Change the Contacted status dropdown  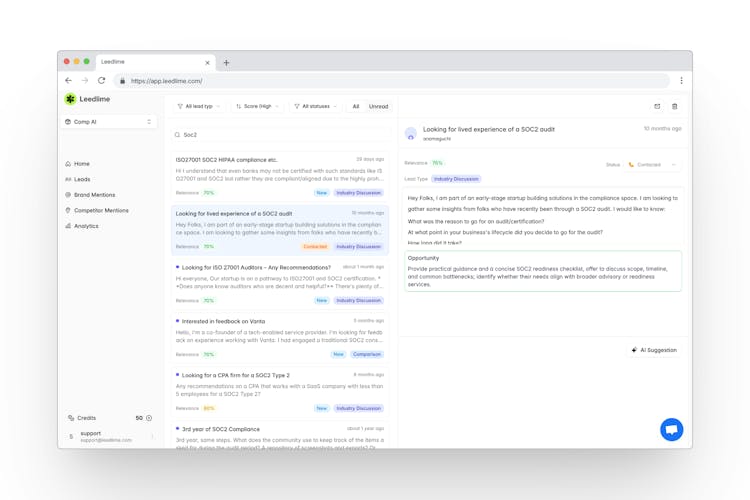pos(653,164)
